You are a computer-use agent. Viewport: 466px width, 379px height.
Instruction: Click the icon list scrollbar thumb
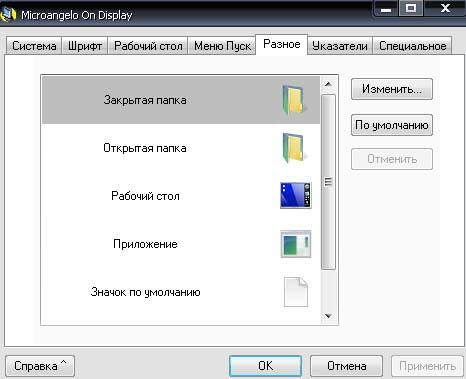click(x=328, y=182)
